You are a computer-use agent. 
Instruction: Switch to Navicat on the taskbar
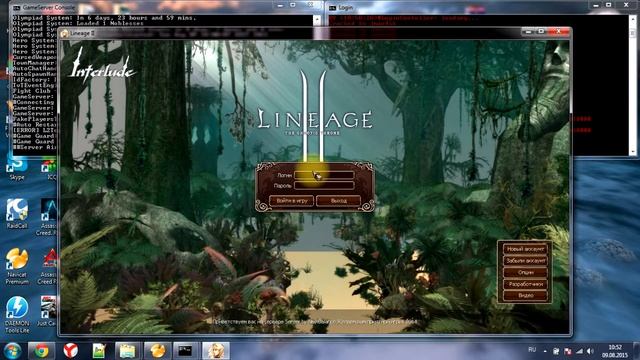pyautogui.click(x=157, y=351)
